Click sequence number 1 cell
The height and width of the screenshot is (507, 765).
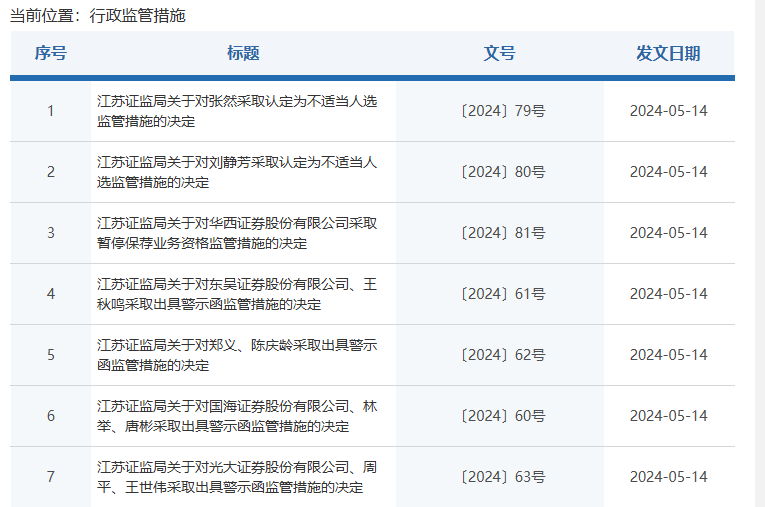51,111
